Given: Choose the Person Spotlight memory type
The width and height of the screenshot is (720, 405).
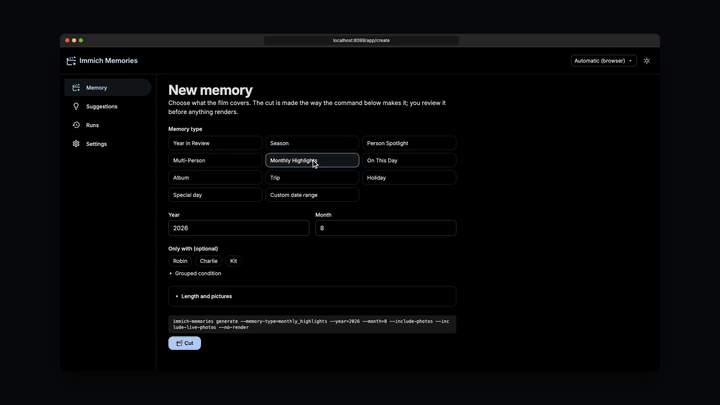Looking at the screenshot, I should pyautogui.click(x=409, y=143).
